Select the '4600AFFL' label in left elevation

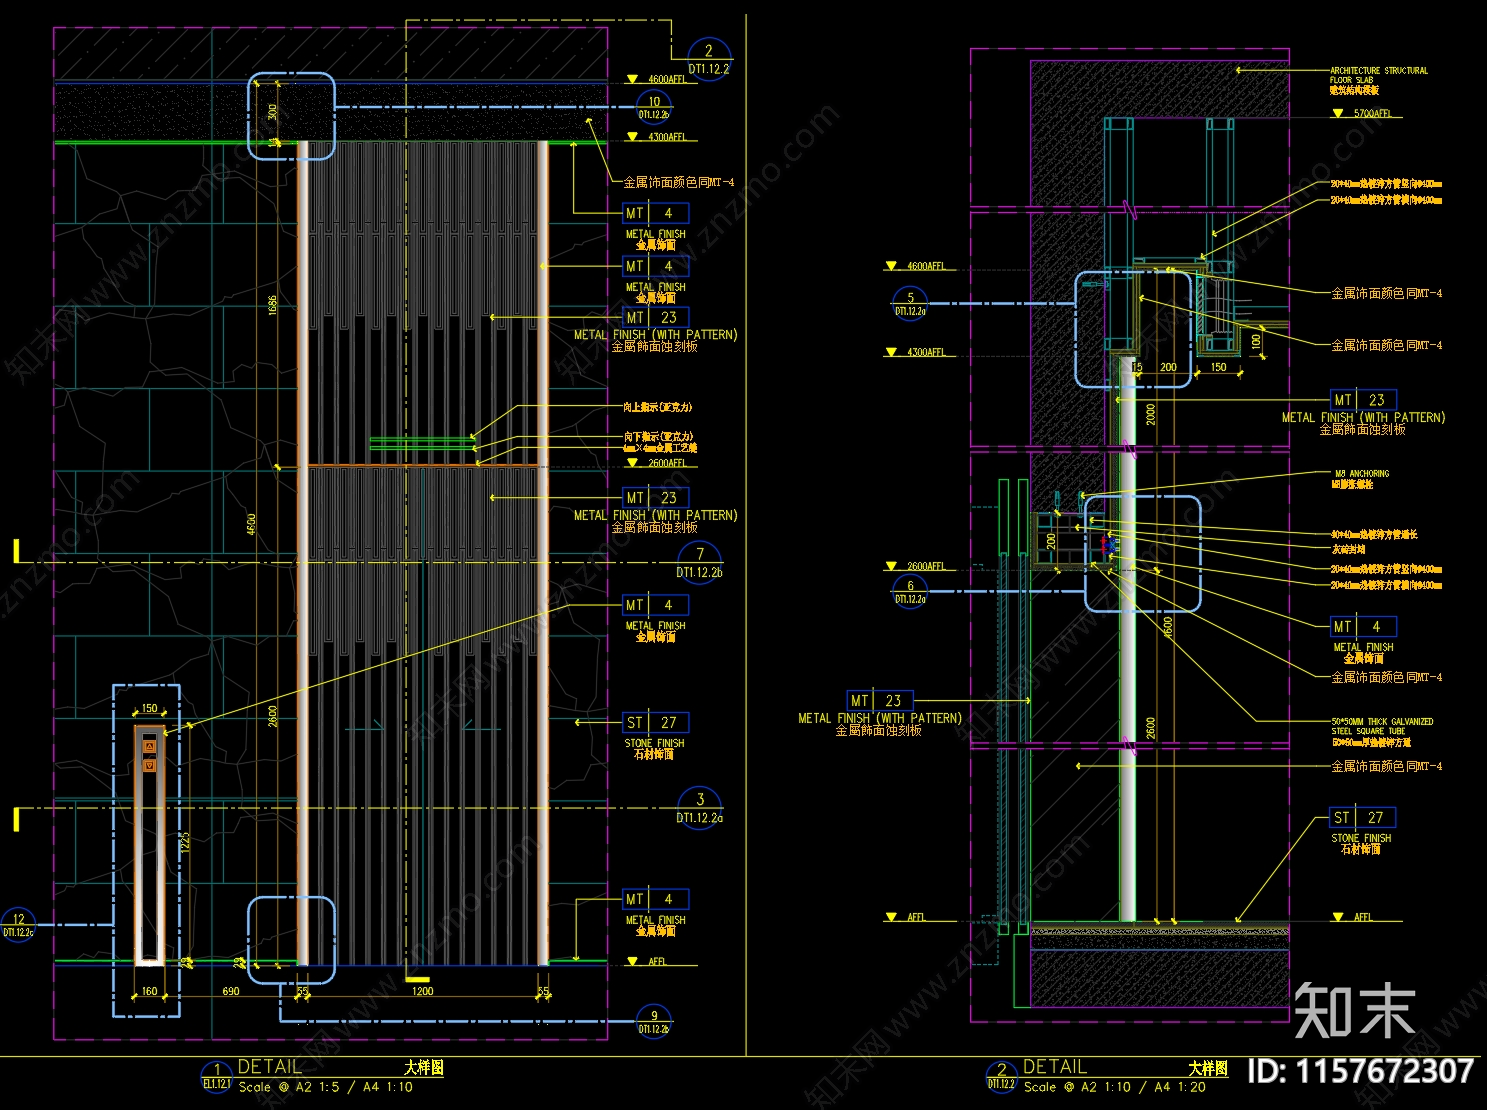point(667,79)
